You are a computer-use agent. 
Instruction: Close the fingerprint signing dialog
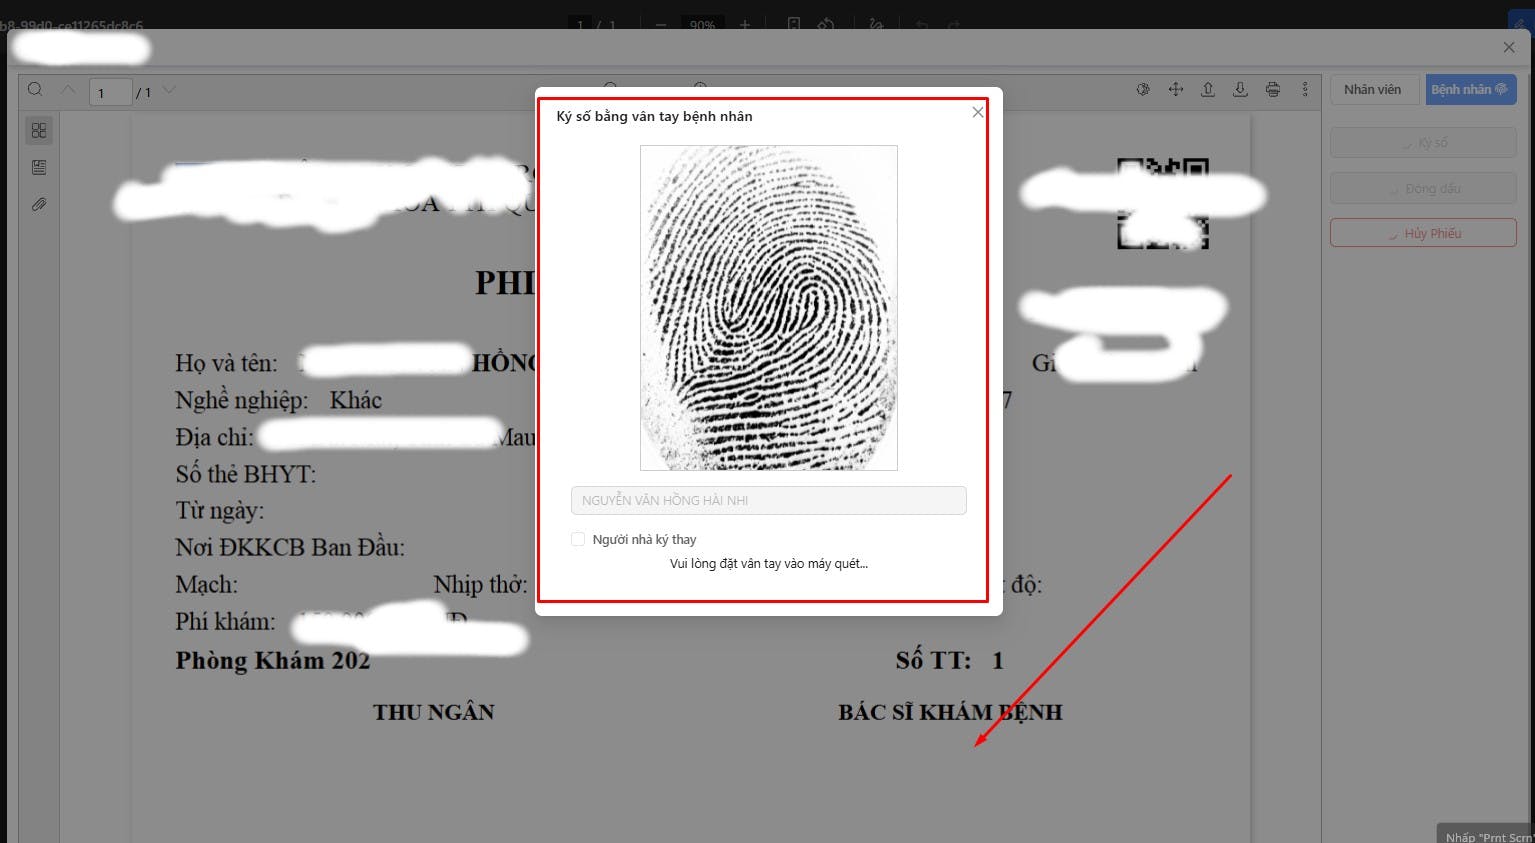tap(978, 112)
